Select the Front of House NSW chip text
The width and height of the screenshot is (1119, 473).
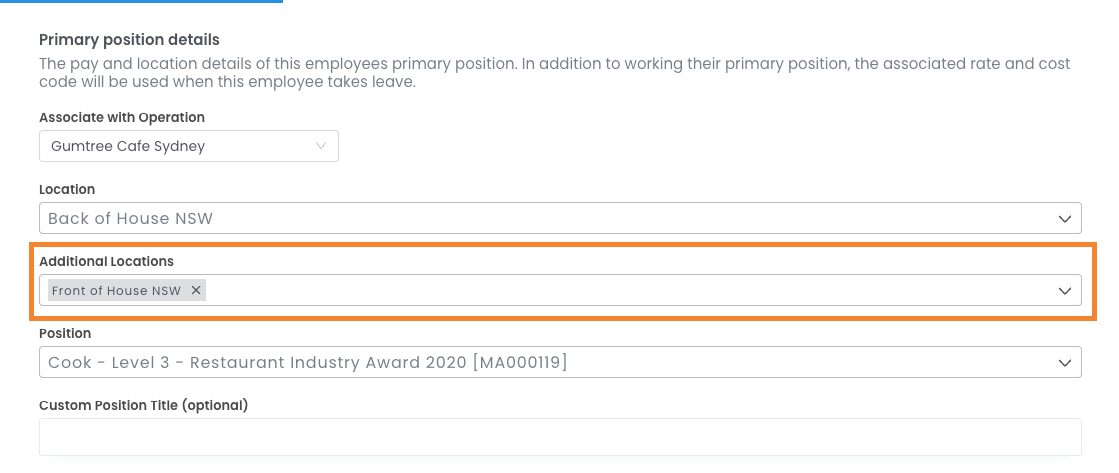pos(116,290)
